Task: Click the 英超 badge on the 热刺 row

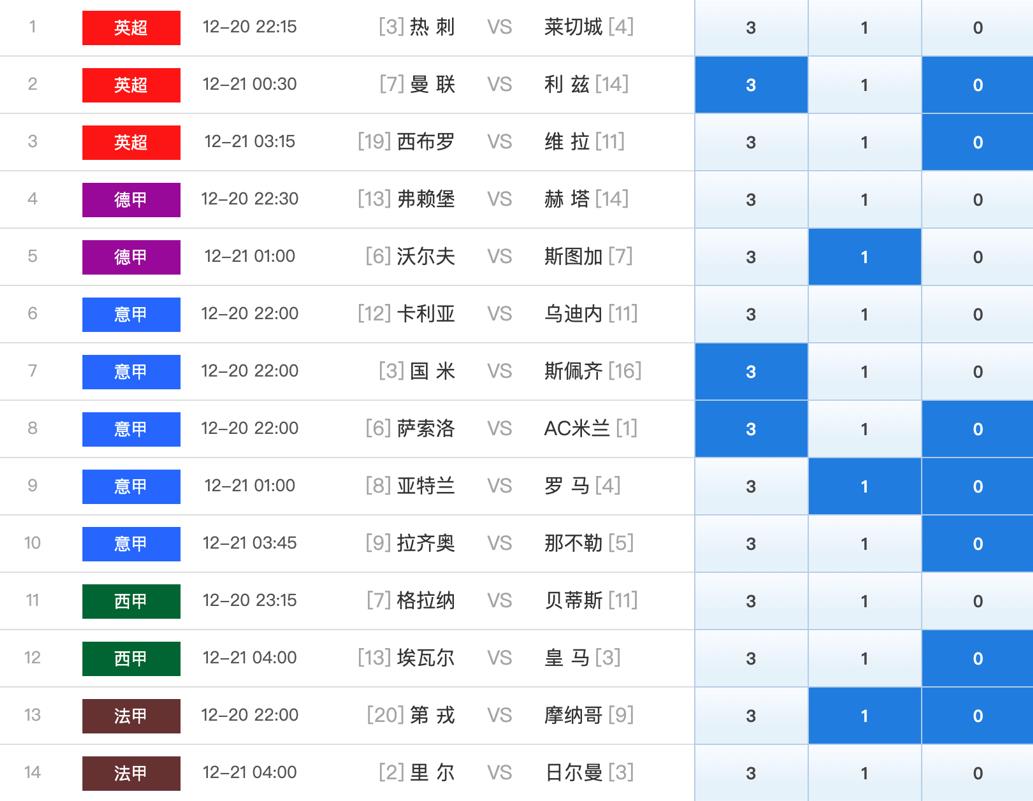Action: tap(131, 28)
